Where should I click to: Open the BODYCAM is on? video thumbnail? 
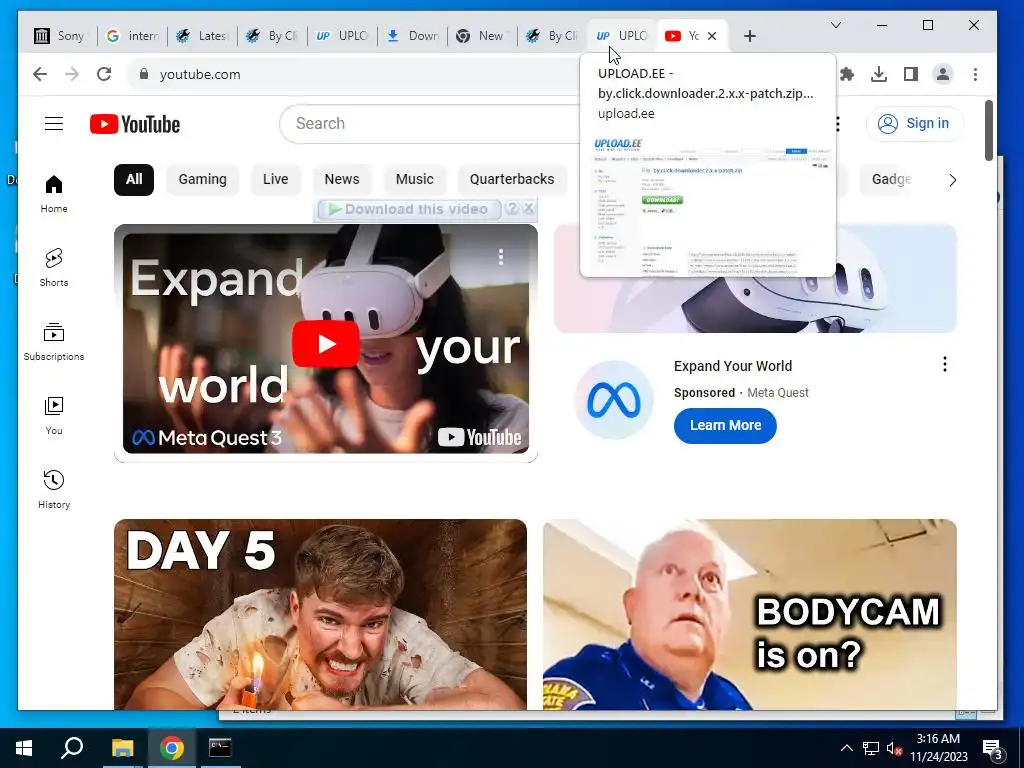pos(750,614)
